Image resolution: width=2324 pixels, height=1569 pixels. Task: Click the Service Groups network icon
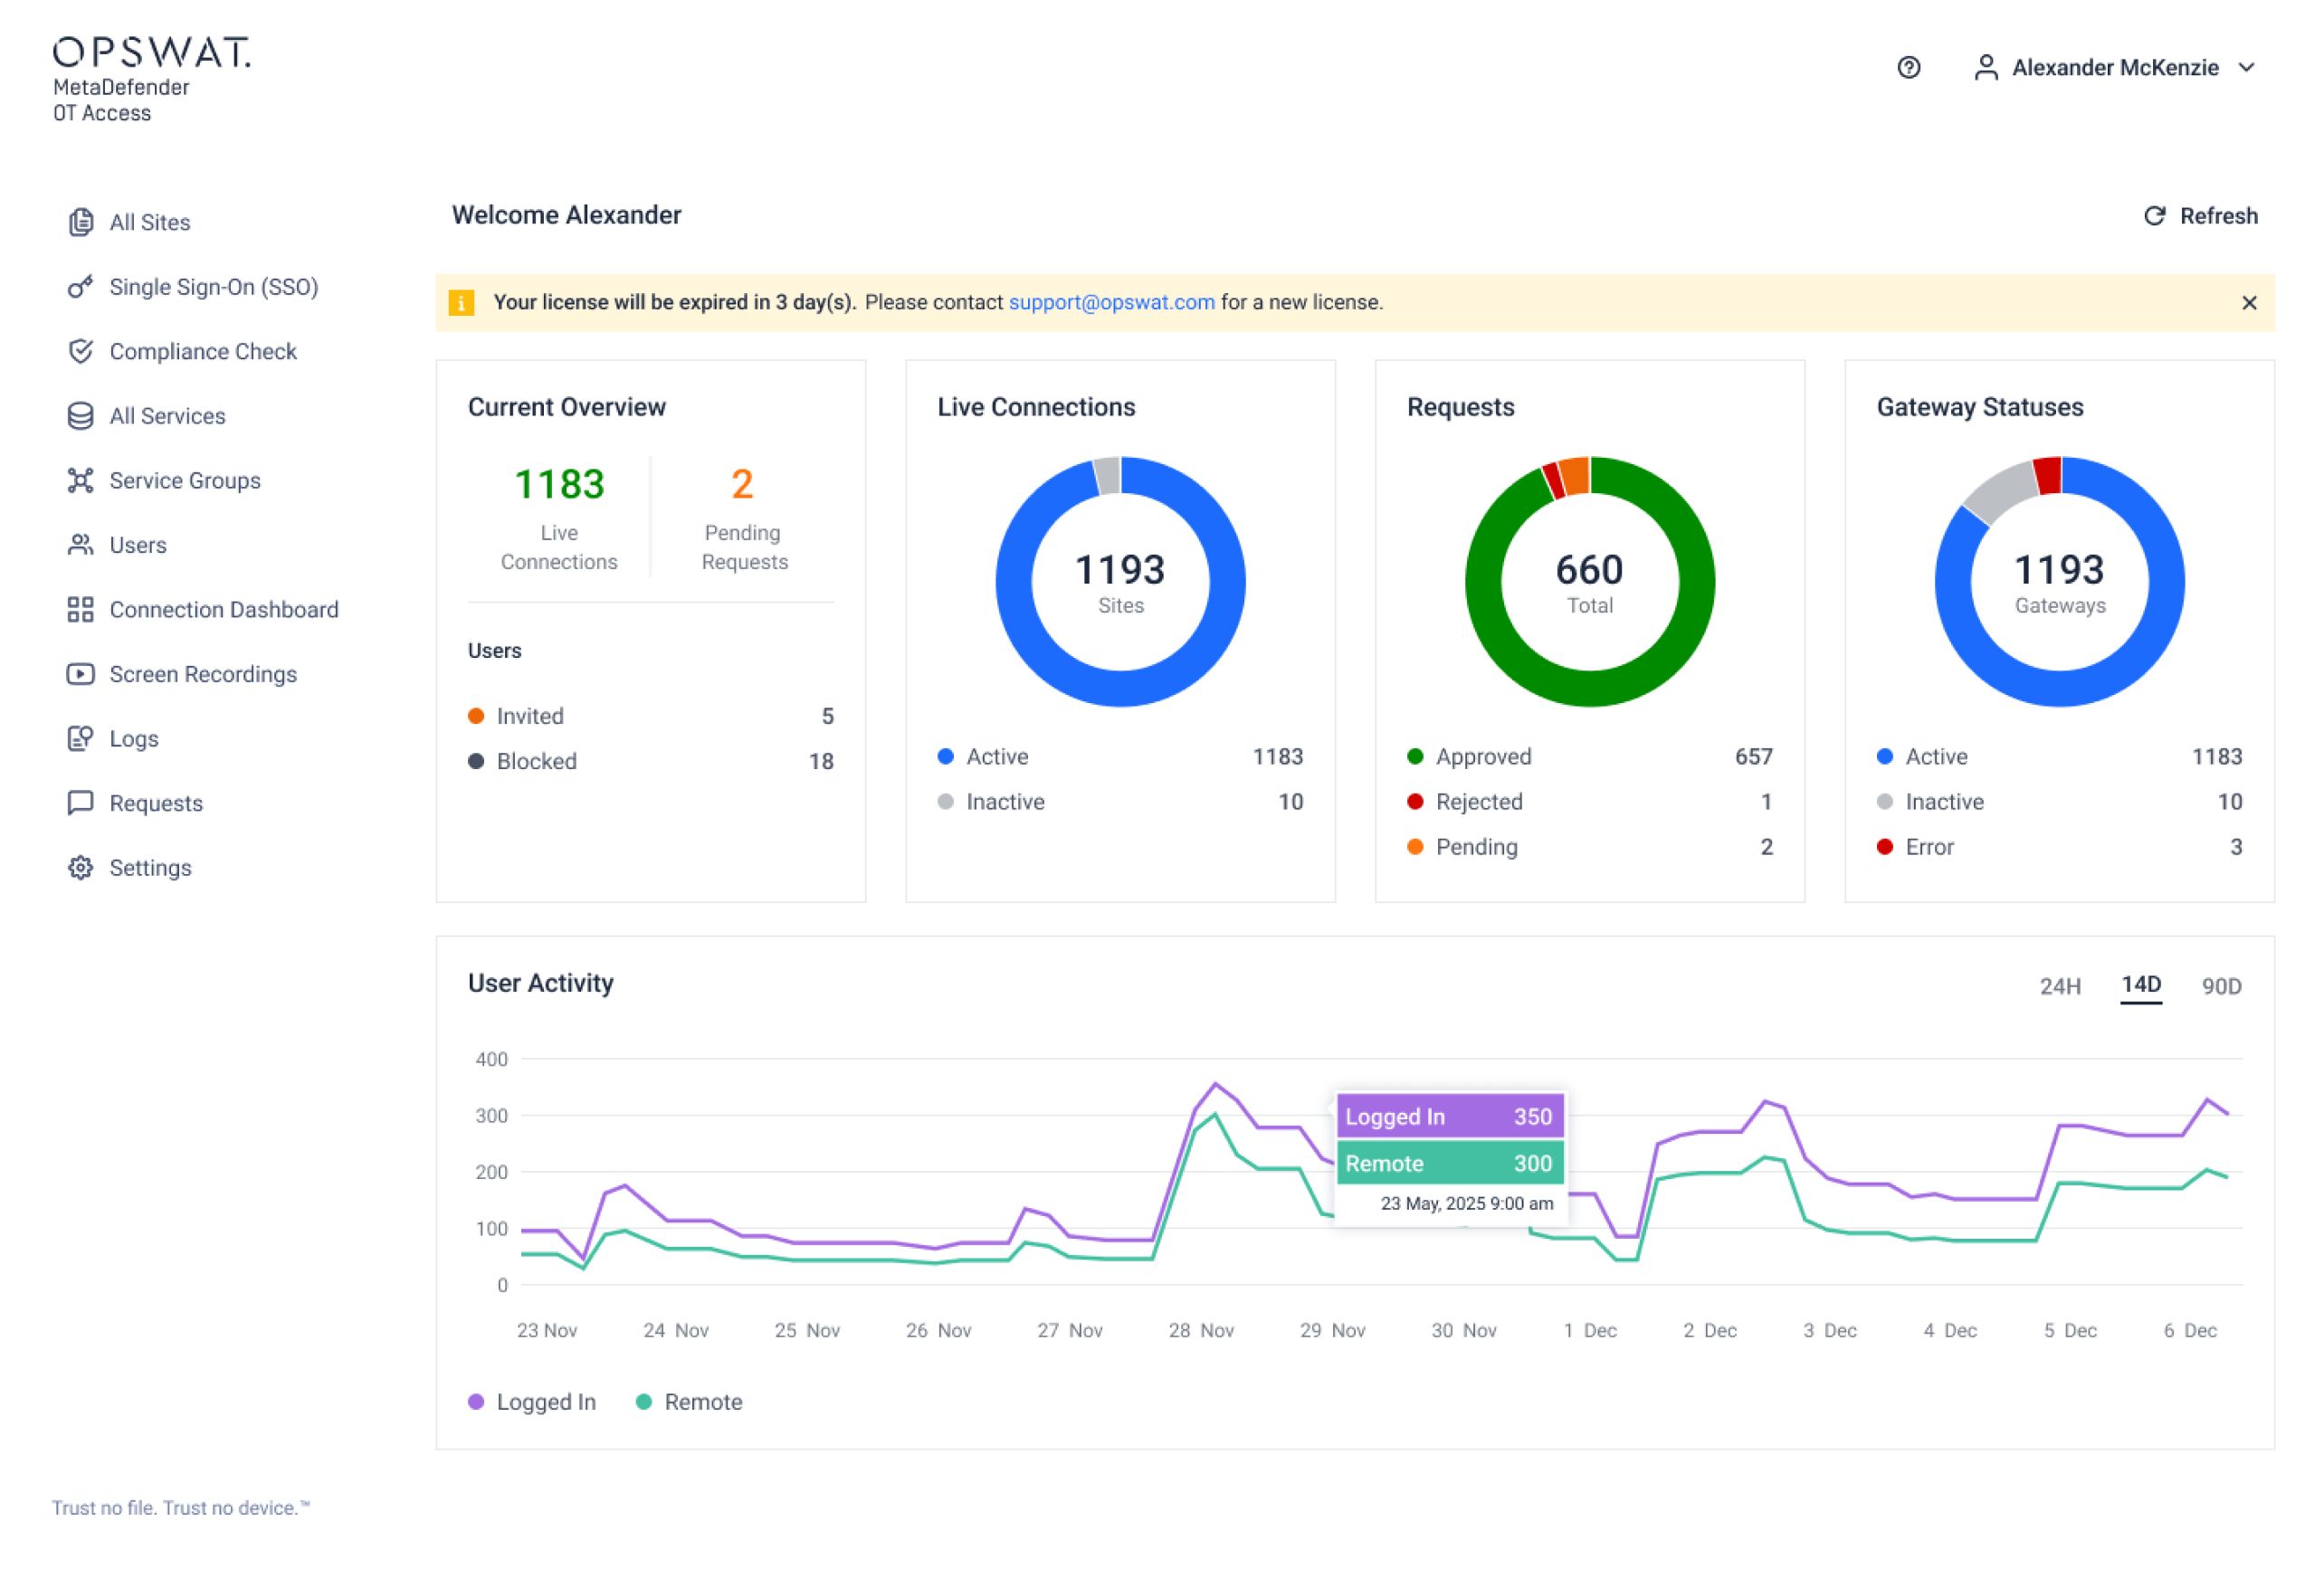point(81,480)
